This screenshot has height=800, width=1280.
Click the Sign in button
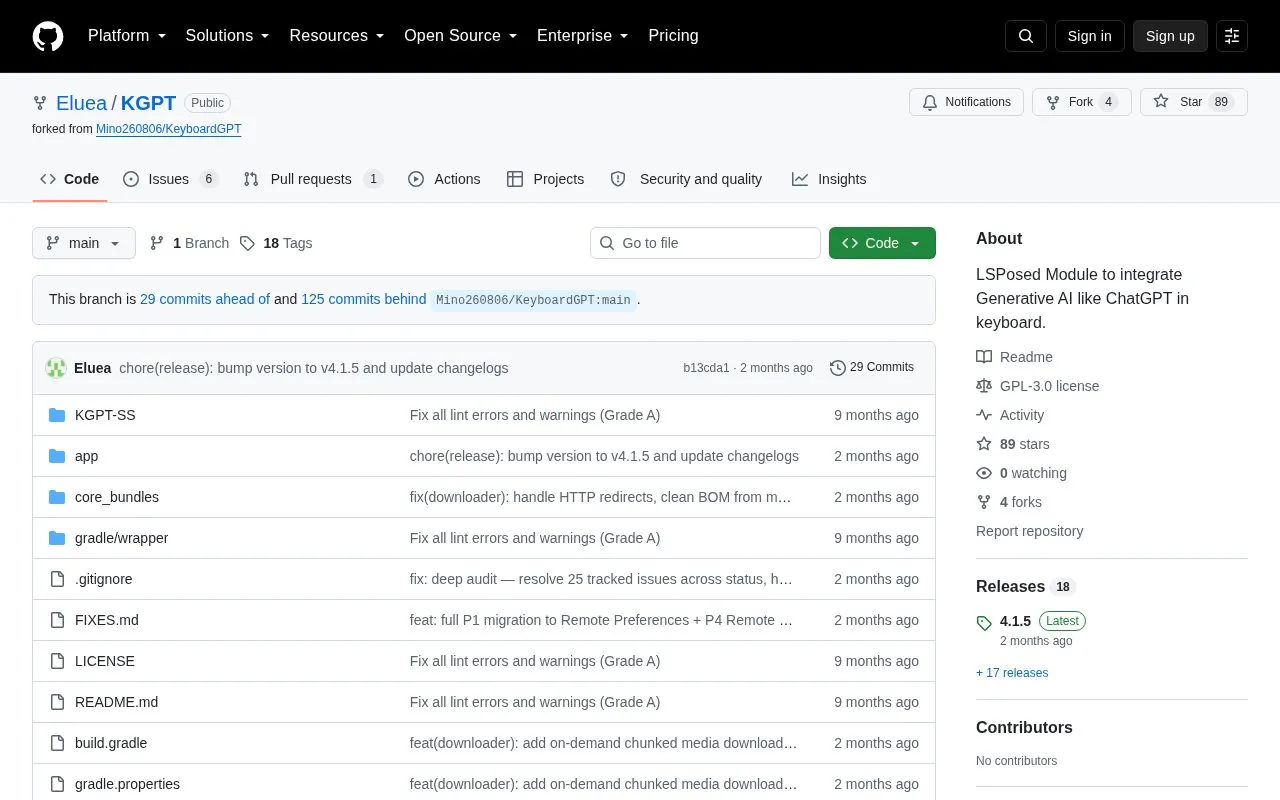pyautogui.click(x=1089, y=36)
